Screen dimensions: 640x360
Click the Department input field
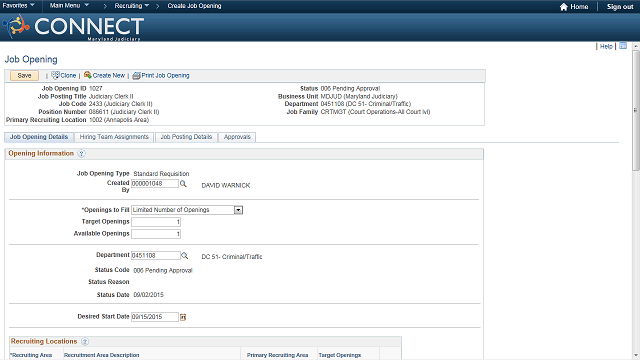156,256
